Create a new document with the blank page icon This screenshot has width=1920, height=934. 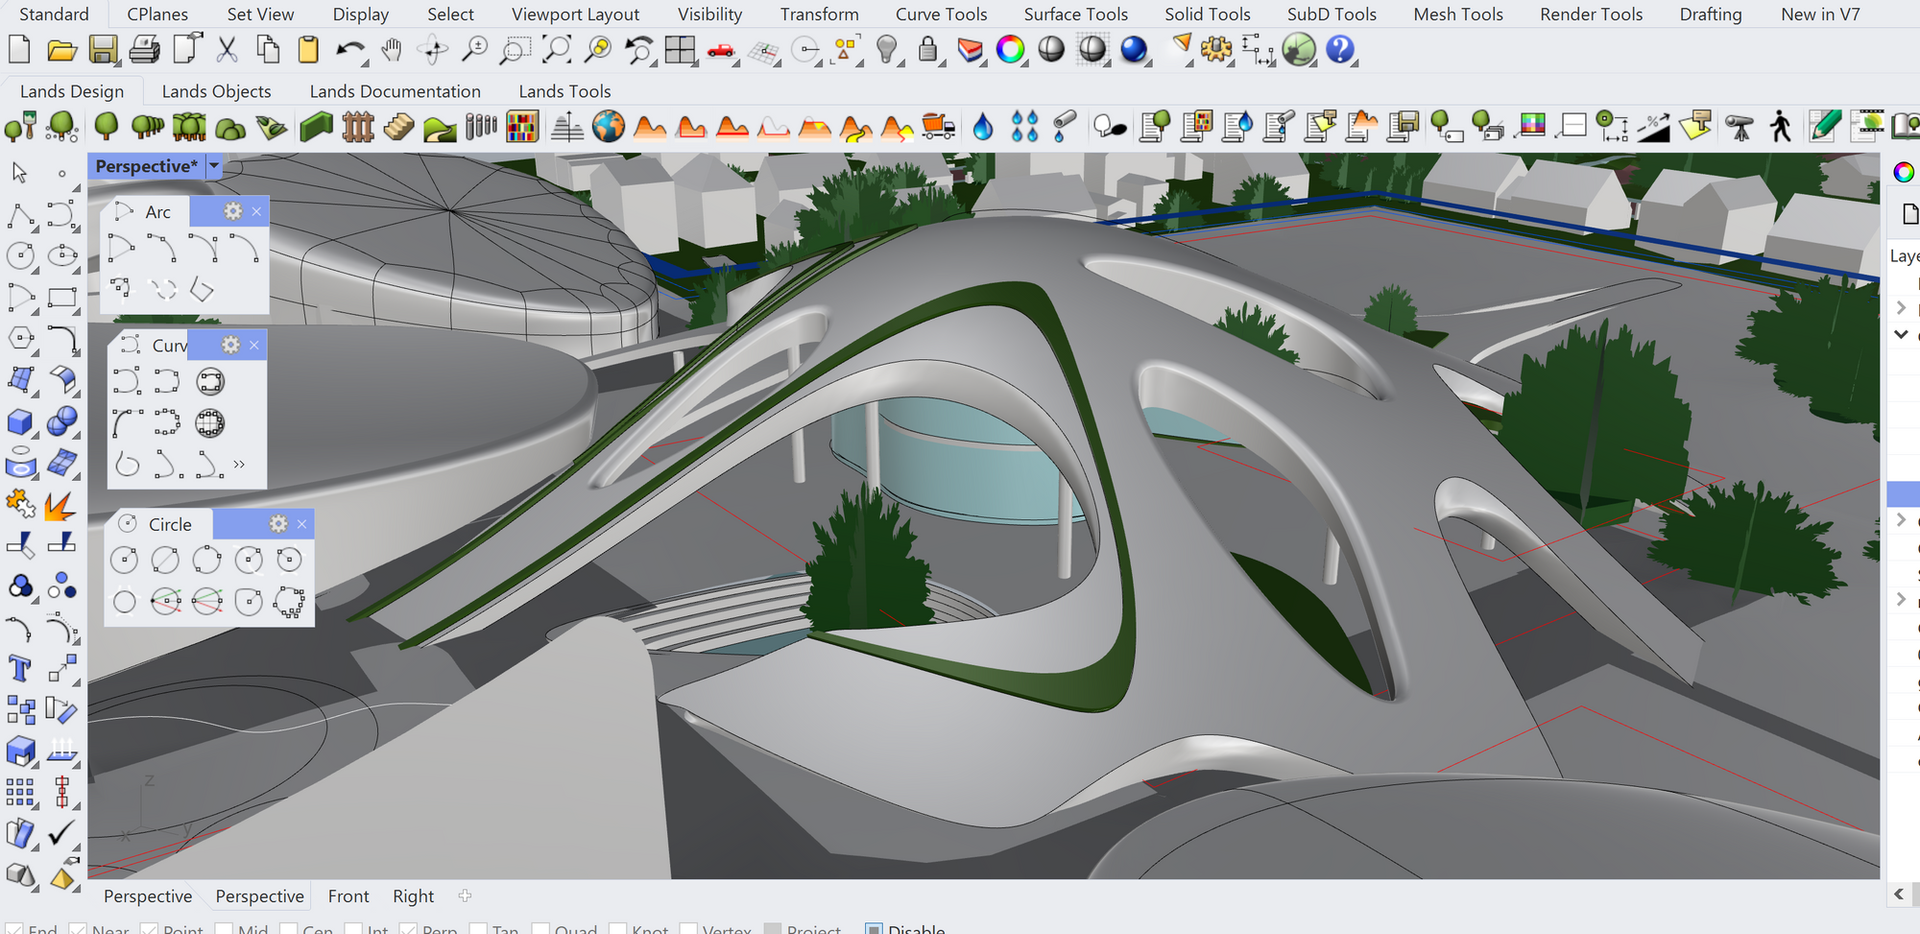[x=19, y=49]
